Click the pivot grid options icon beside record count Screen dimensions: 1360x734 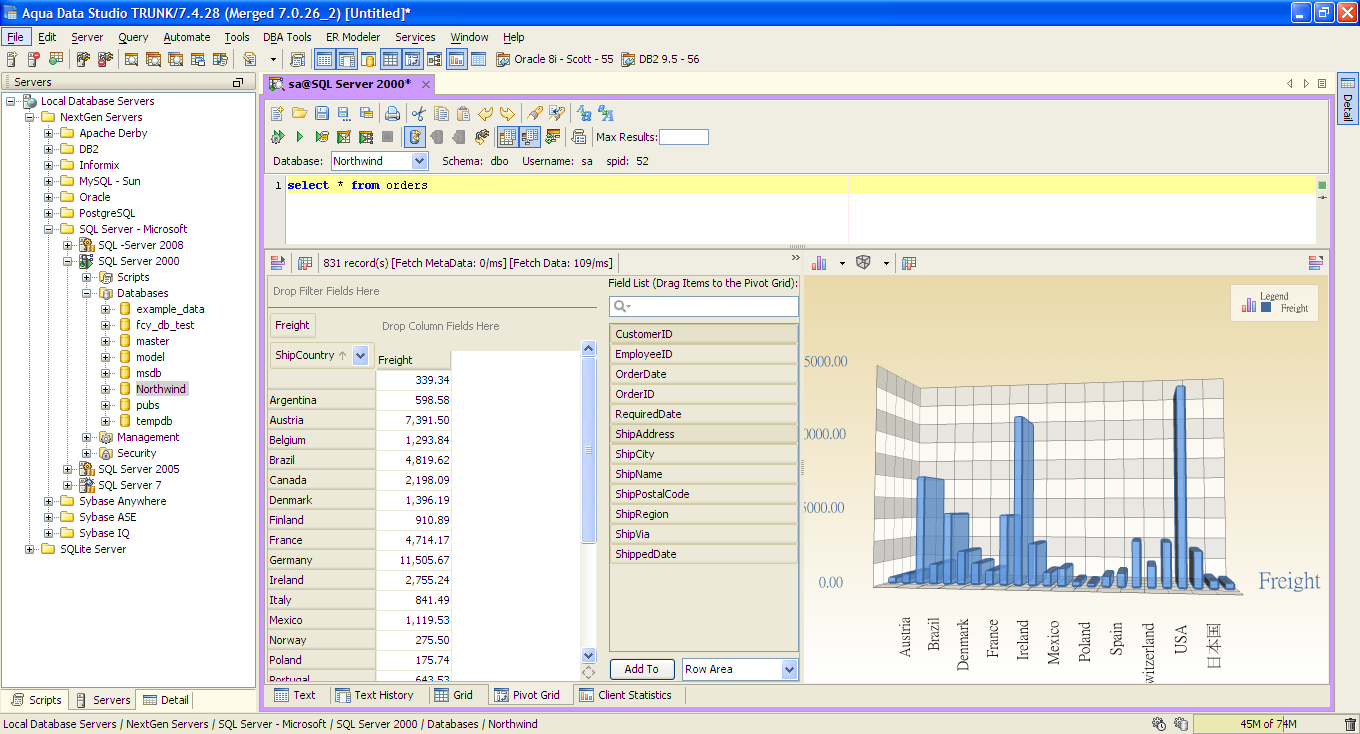305,263
